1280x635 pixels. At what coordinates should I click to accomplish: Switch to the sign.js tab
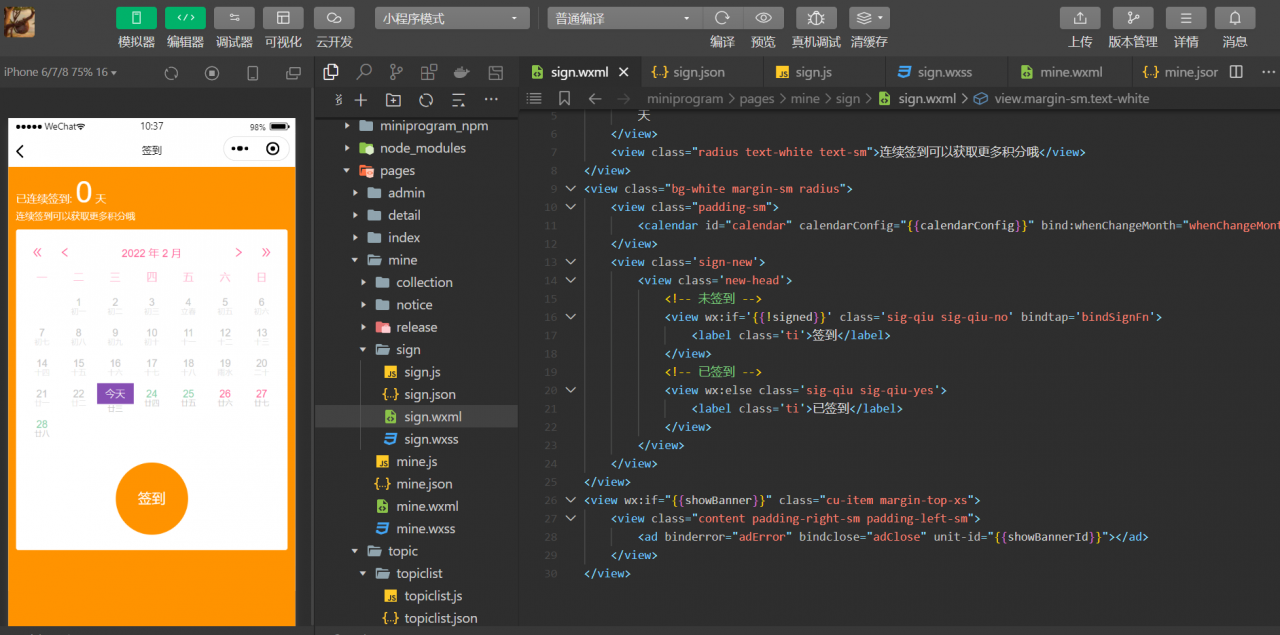click(x=812, y=72)
